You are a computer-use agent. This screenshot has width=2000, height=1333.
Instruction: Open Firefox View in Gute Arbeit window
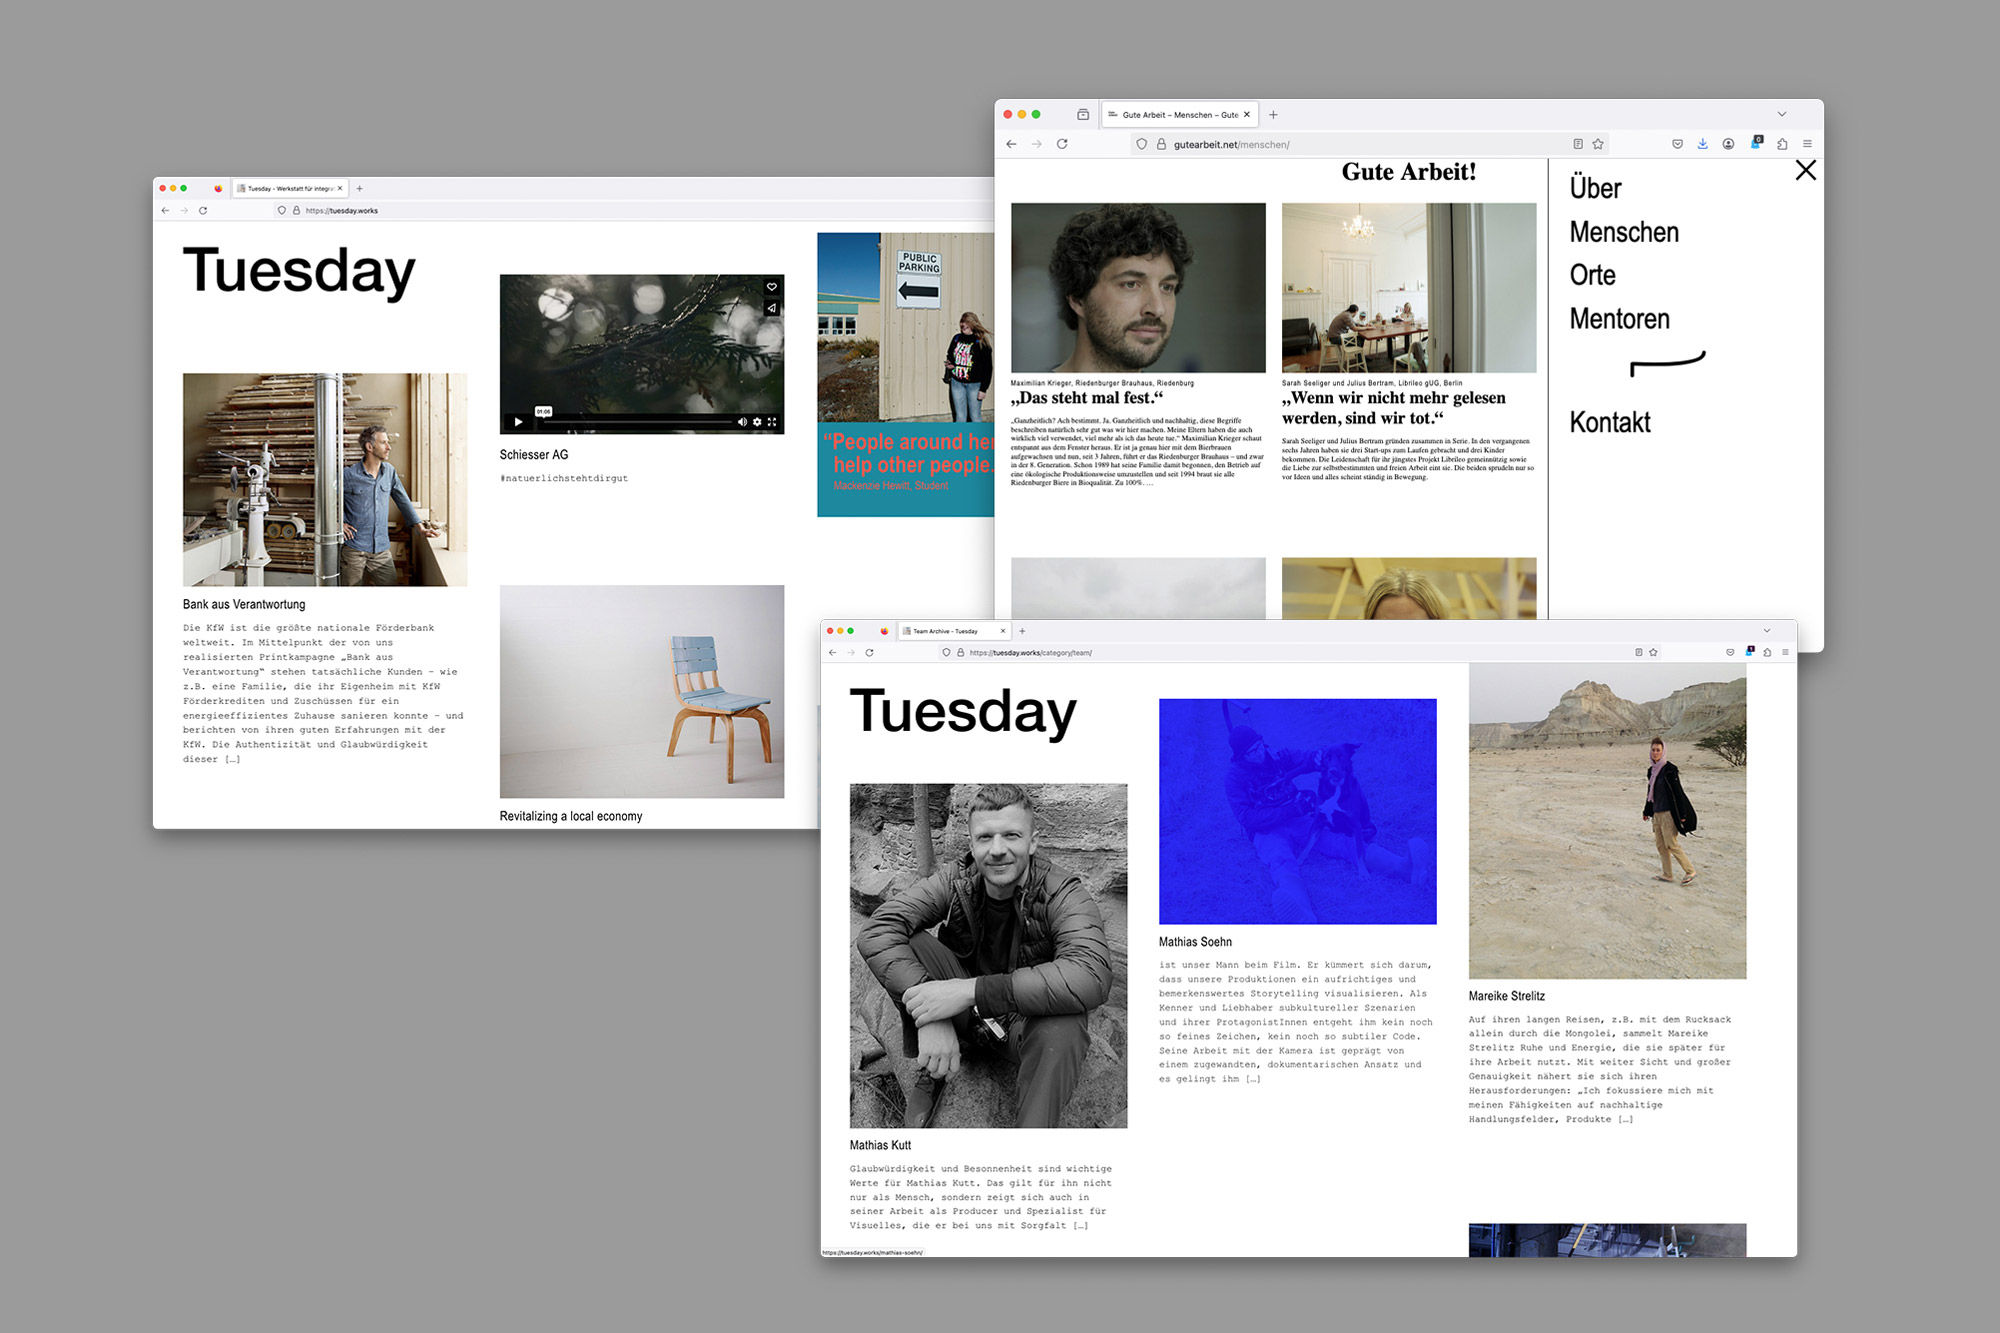click(x=1083, y=114)
